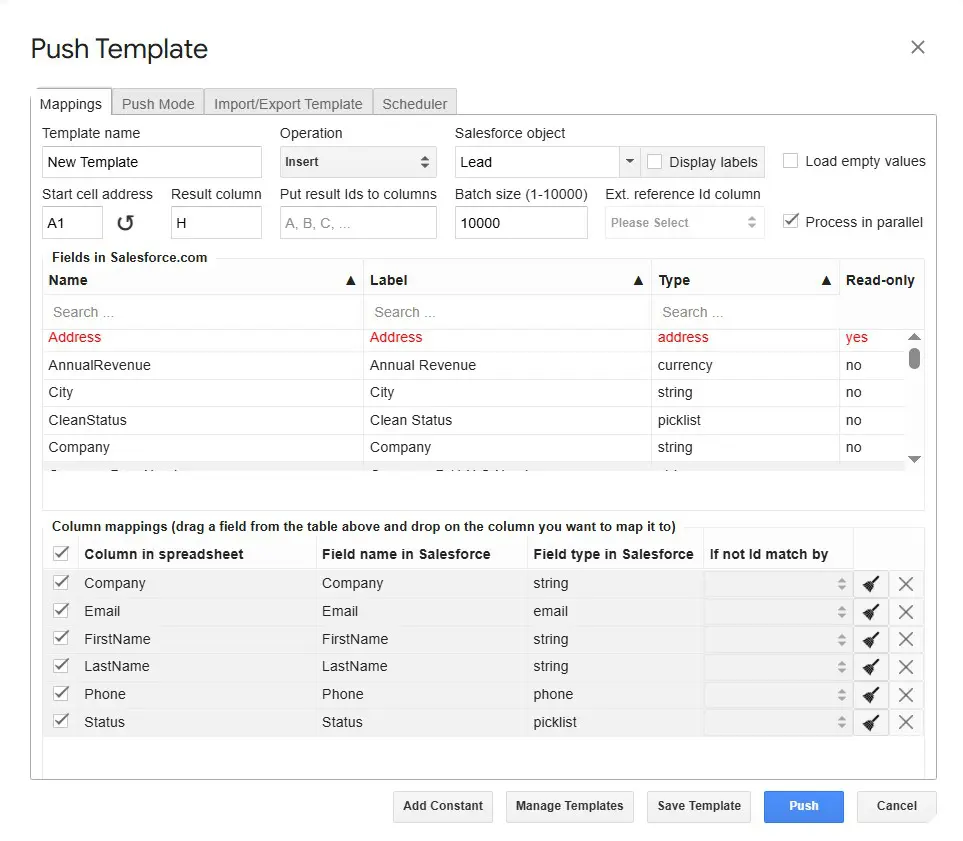The width and height of the screenshot is (963, 841).
Task: Clear the Email mapping with its broom icon
Action: (871, 612)
